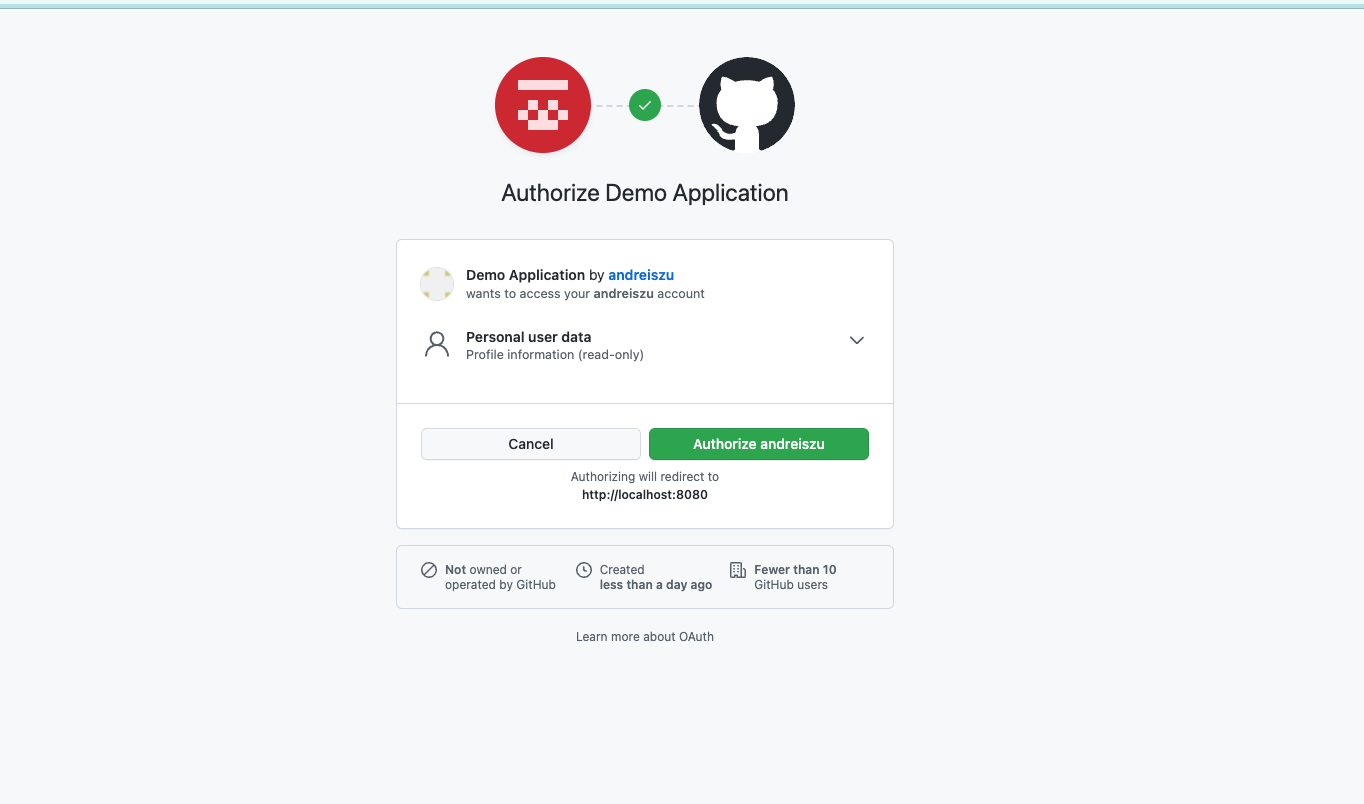
Task: Click the Not owned or operated by GitHub text
Action: 500,577
